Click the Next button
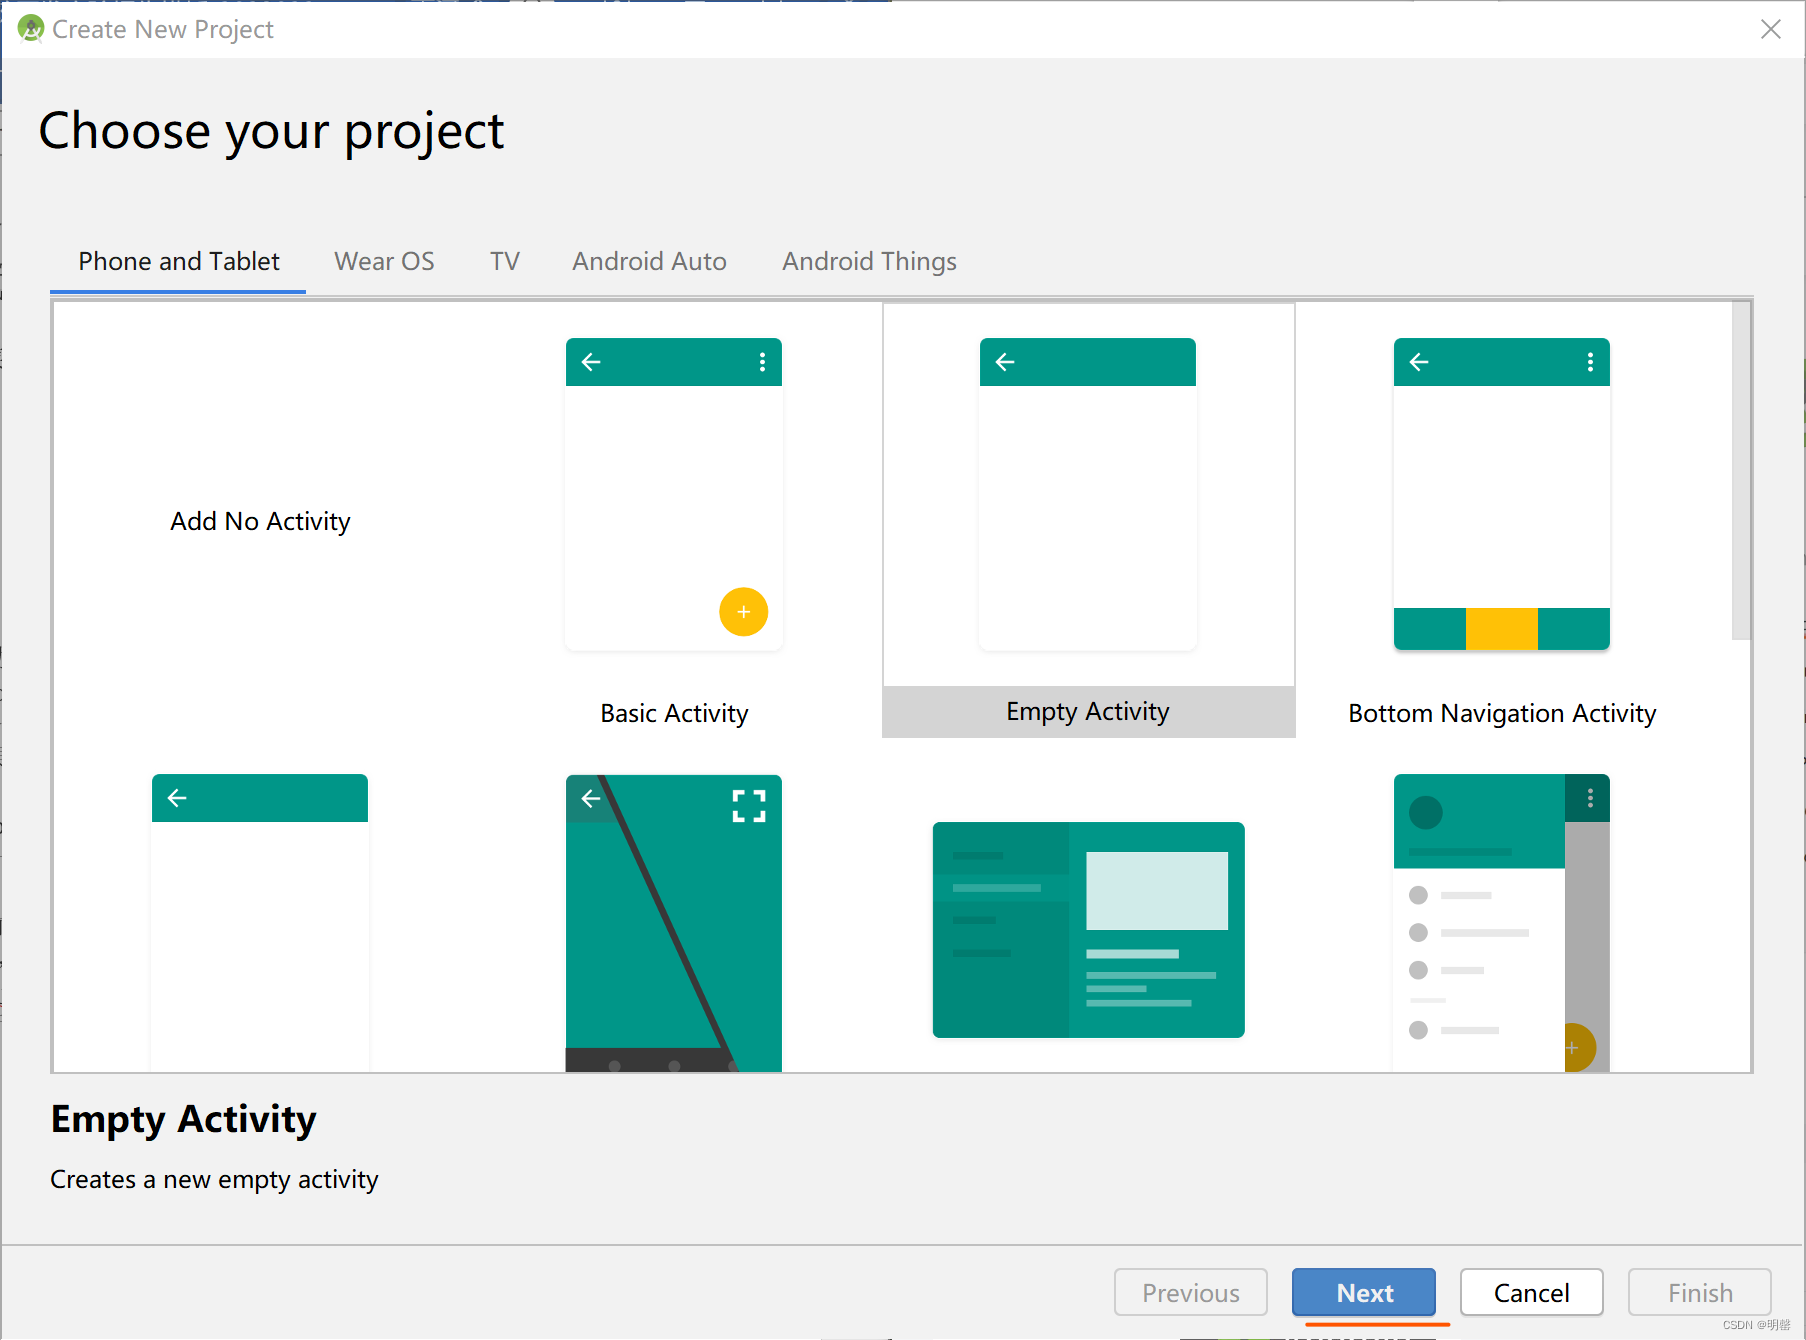Viewport: 1806px width, 1340px height. [x=1364, y=1293]
